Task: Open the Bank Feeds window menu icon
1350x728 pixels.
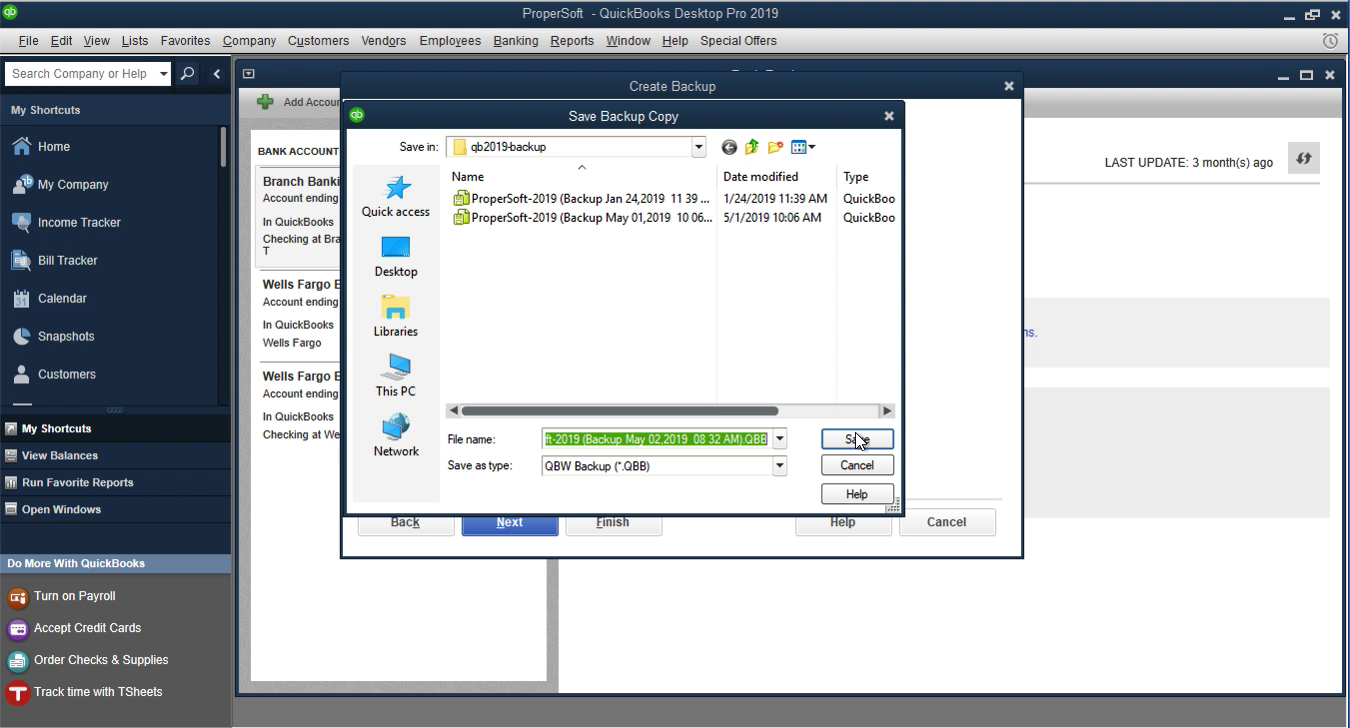Action: click(249, 74)
